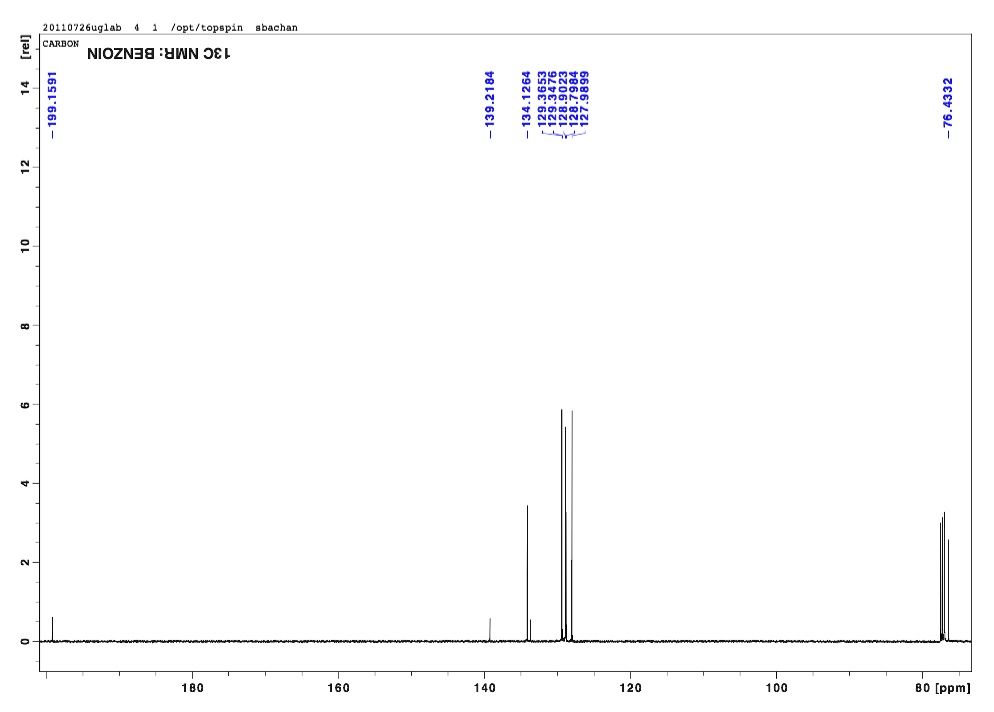
Task: Select the 134.1264 peak label
Action: [528, 100]
